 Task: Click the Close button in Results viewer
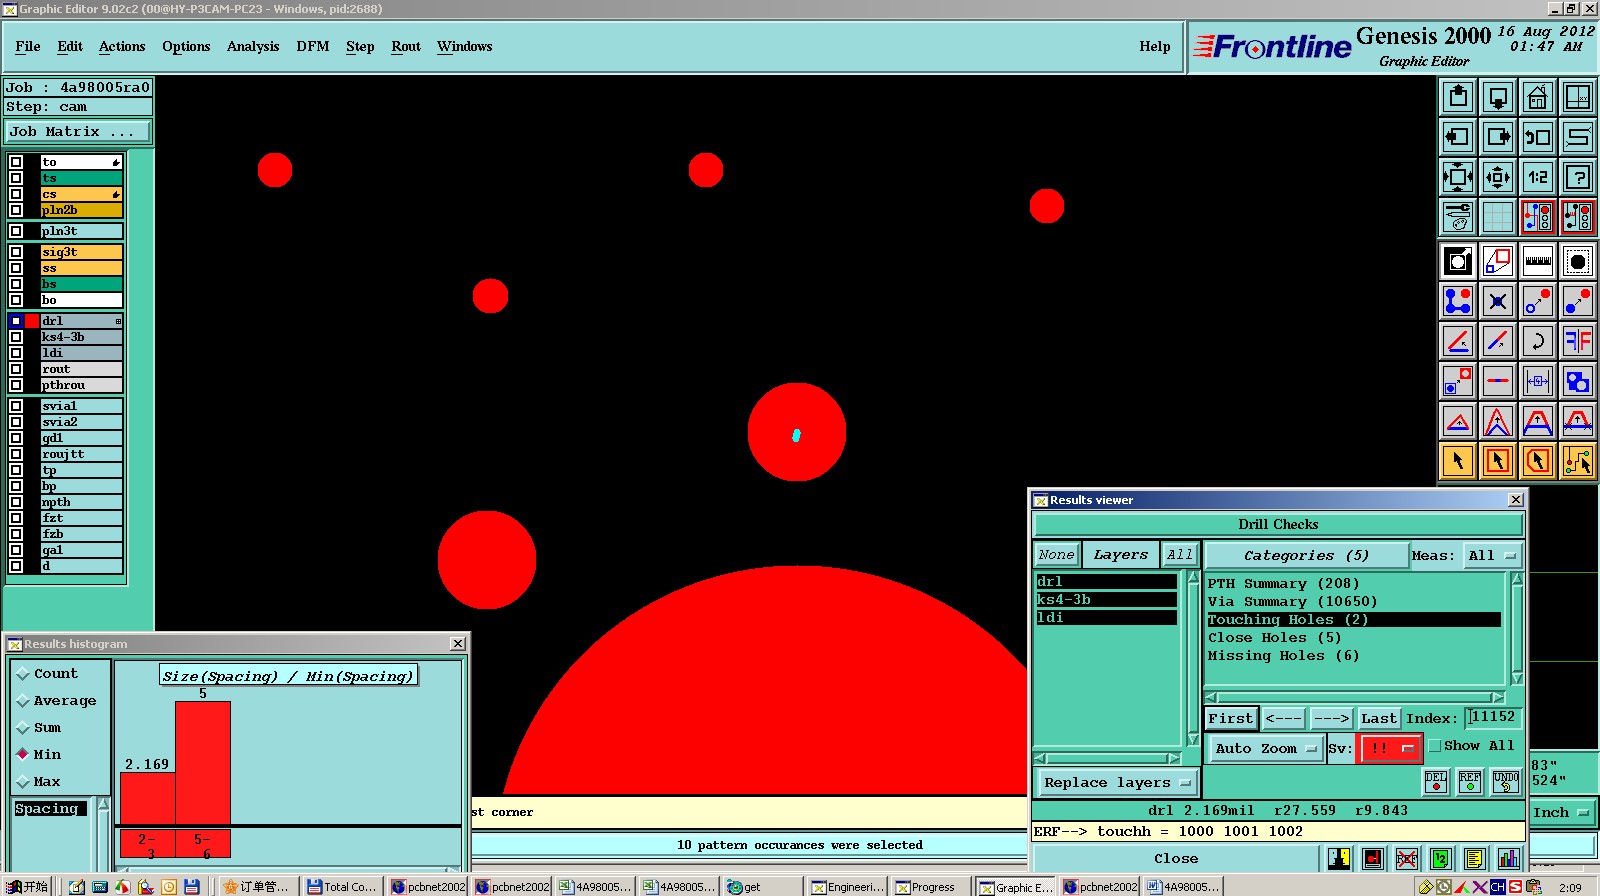click(x=1176, y=859)
